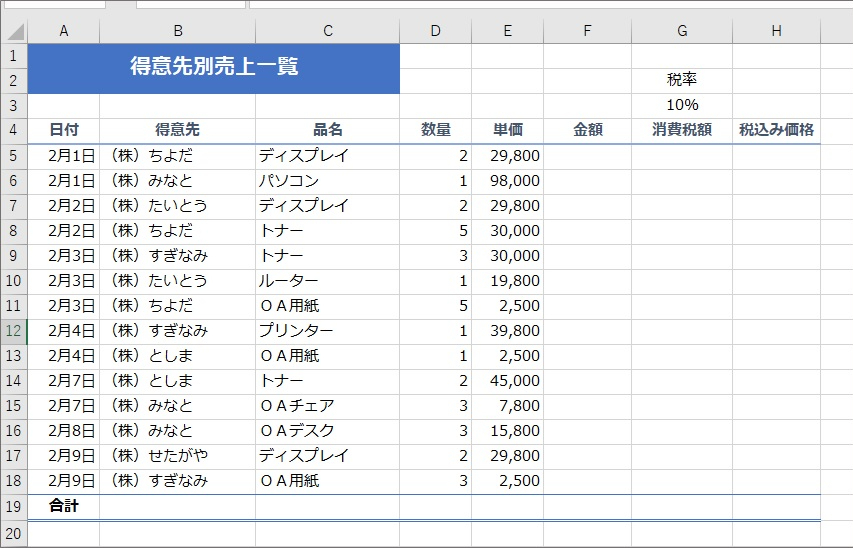This screenshot has width=853, height=548.
Task: Click the select-all corner triangle
Action: [x=15, y=32]
